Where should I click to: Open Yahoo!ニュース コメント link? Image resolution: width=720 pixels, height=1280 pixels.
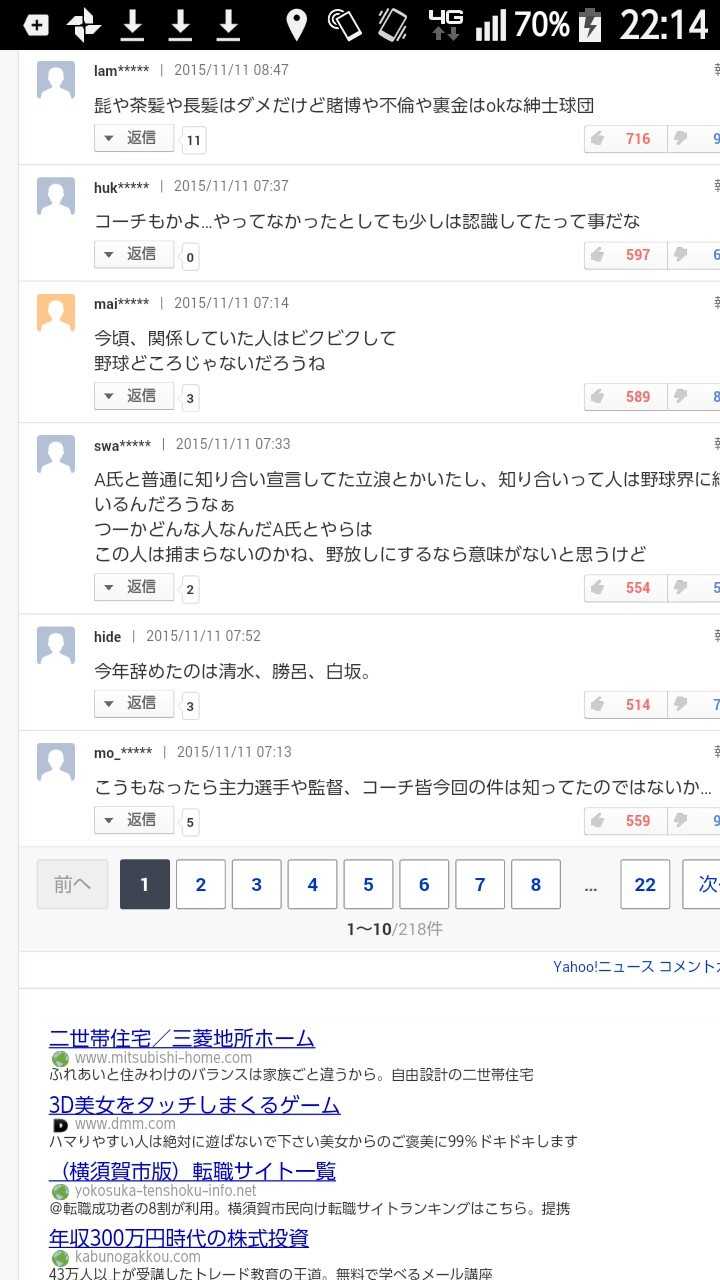636,966
